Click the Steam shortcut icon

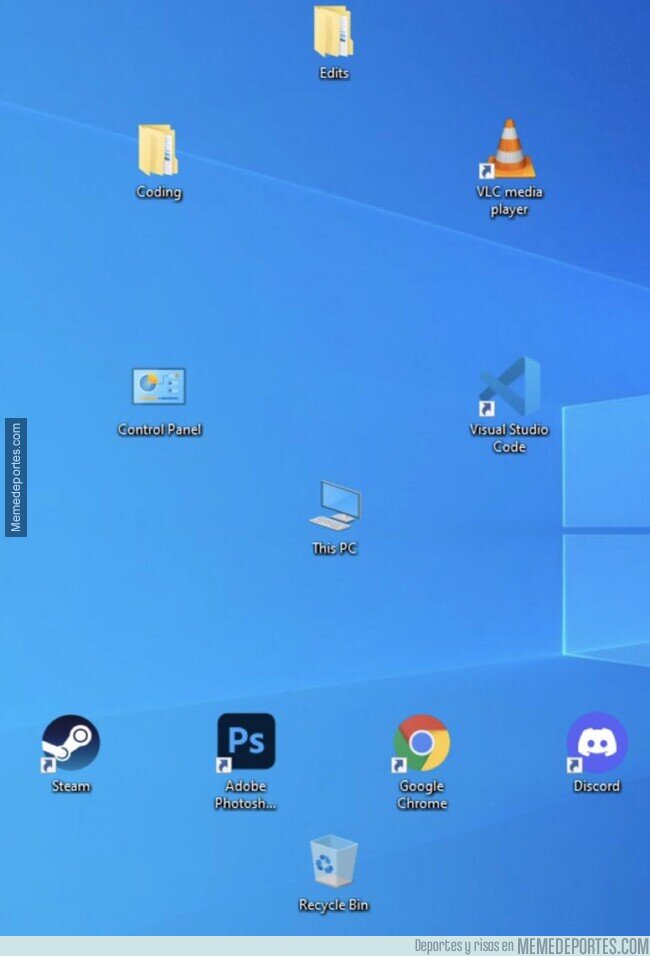(71, 742)
